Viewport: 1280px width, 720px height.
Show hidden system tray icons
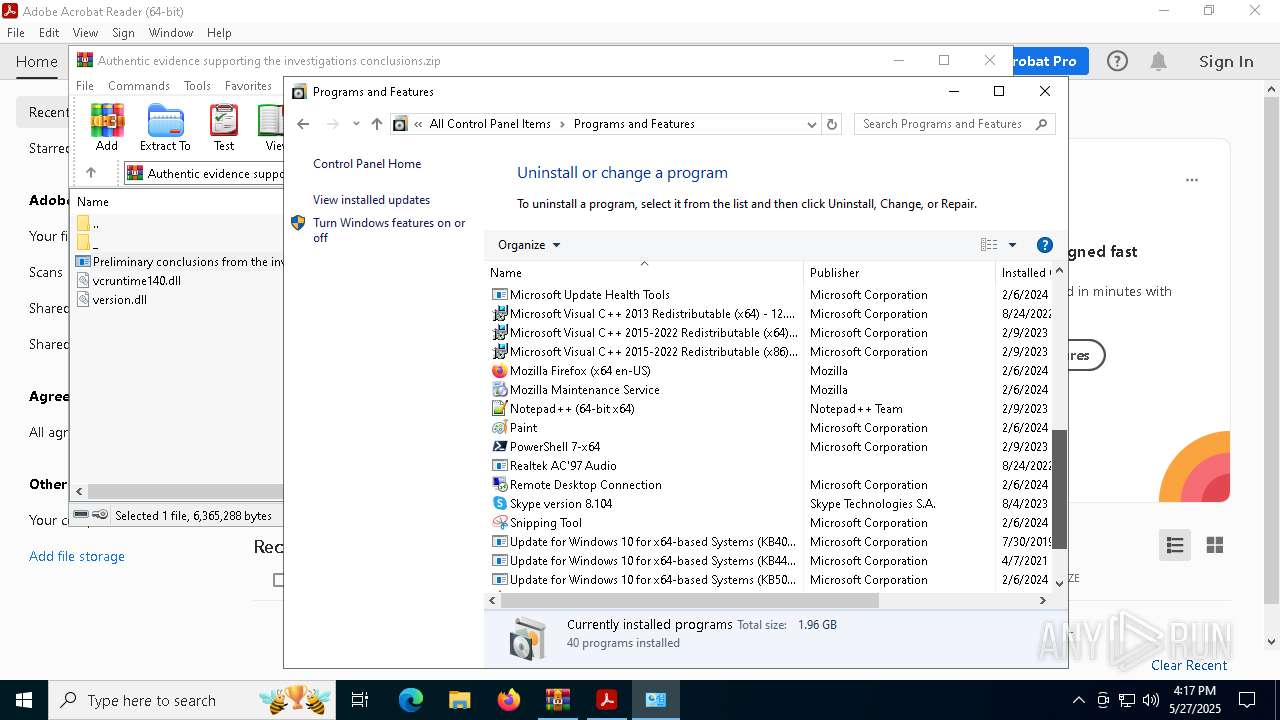1078,700
